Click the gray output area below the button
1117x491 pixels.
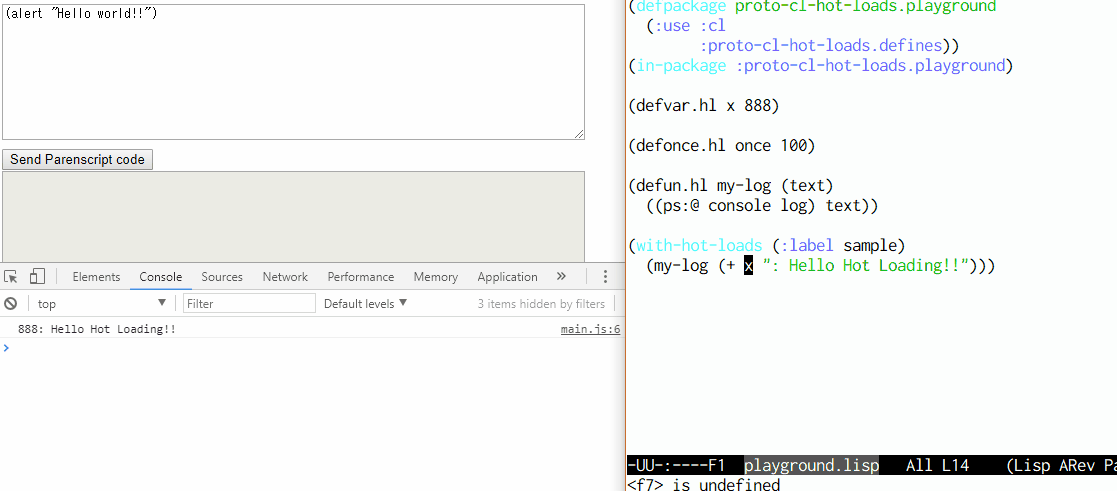[293, 217]
